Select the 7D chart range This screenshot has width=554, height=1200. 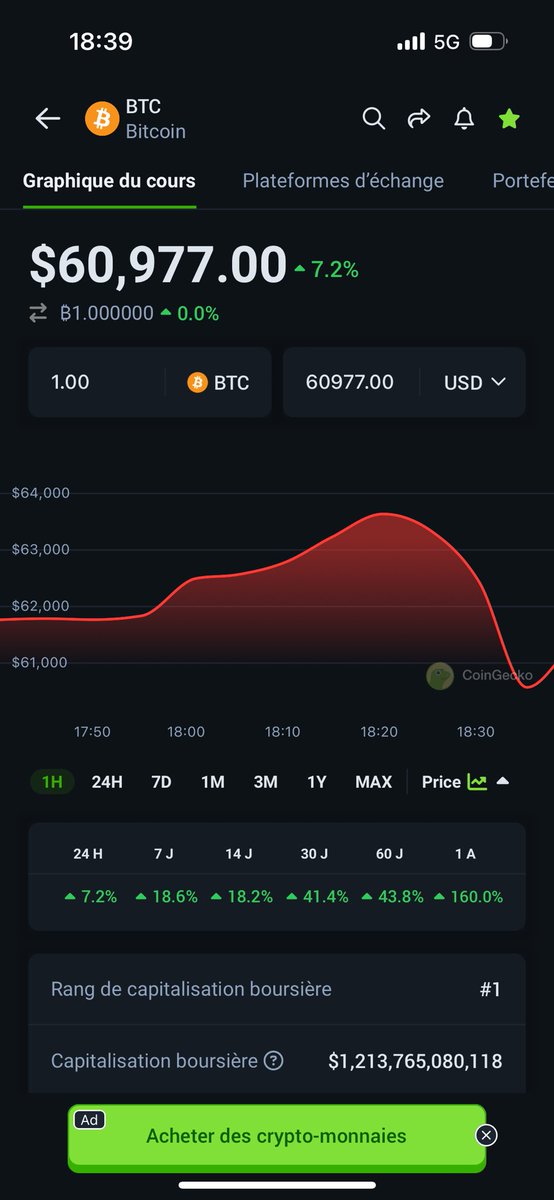click(161, 782)
